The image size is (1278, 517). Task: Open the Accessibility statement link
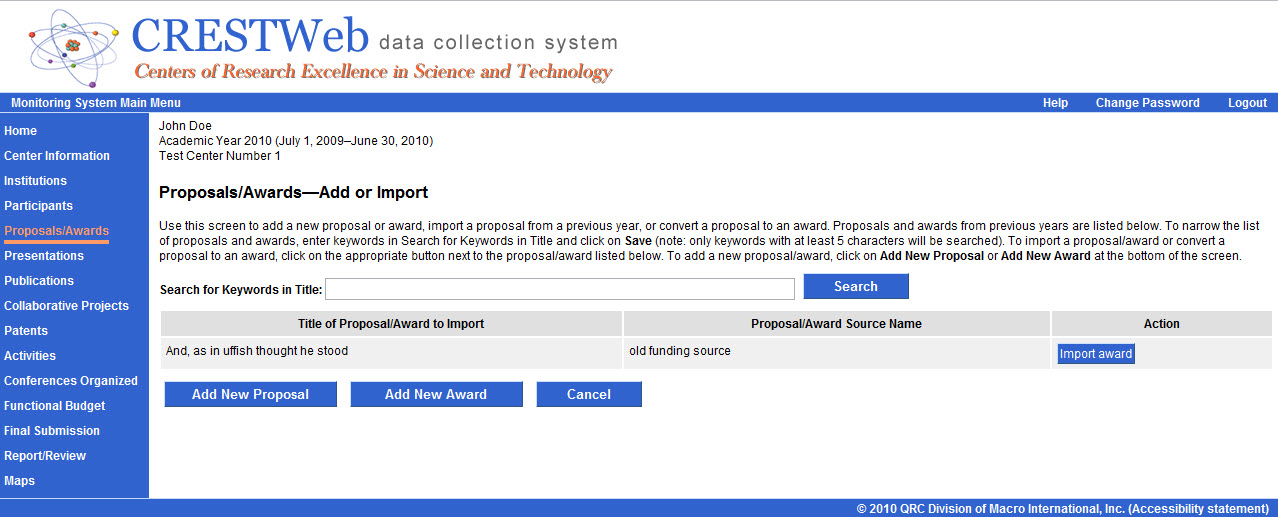pyautogui.click(x=1199, y=509)
